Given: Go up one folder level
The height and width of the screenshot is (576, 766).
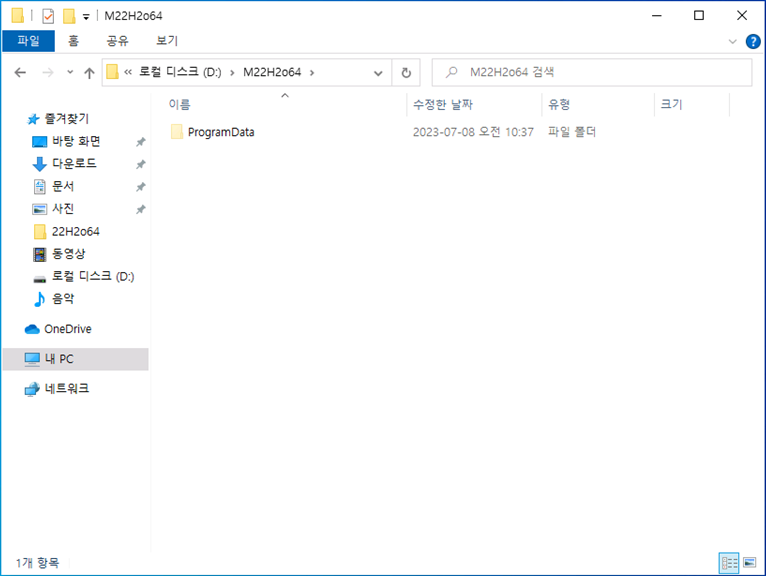Looking at the screenshot, I should tap(89, 73).
